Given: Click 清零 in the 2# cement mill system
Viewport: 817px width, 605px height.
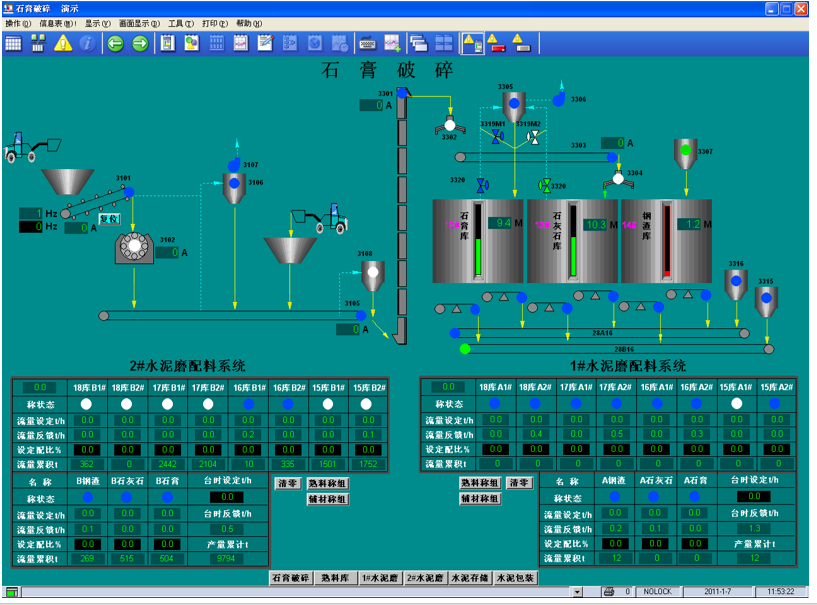Looking at the screenshot, I should [x=287, y=484].
